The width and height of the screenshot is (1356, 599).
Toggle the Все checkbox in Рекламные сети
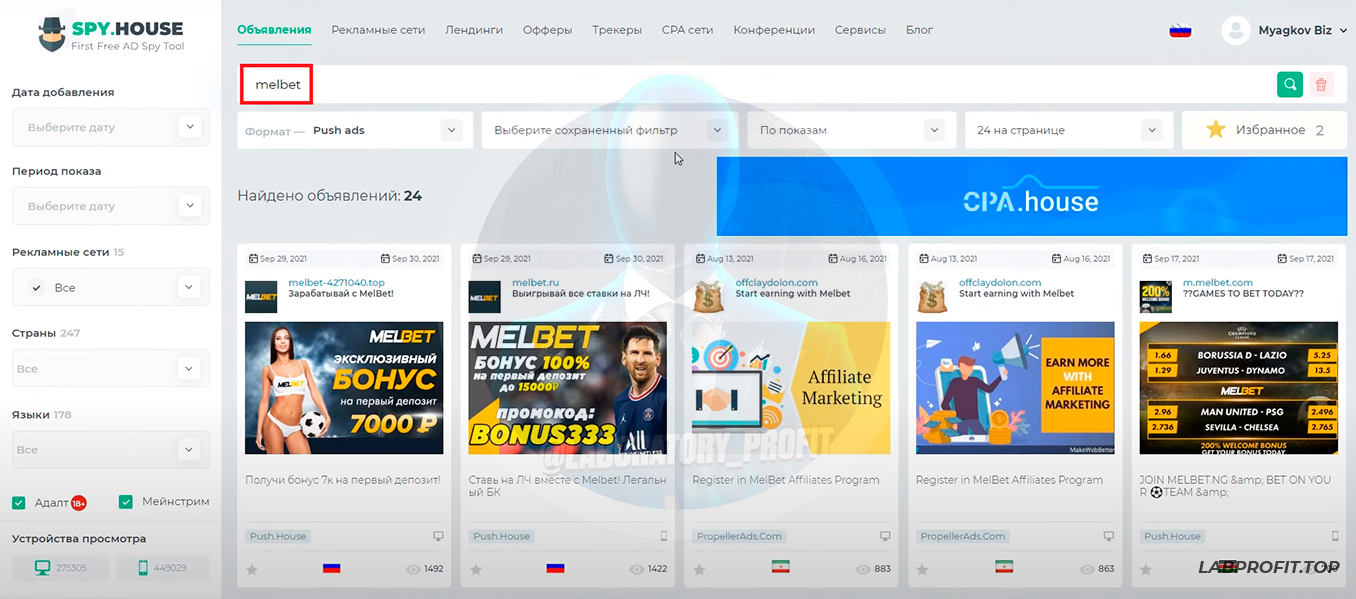[37, 288]
